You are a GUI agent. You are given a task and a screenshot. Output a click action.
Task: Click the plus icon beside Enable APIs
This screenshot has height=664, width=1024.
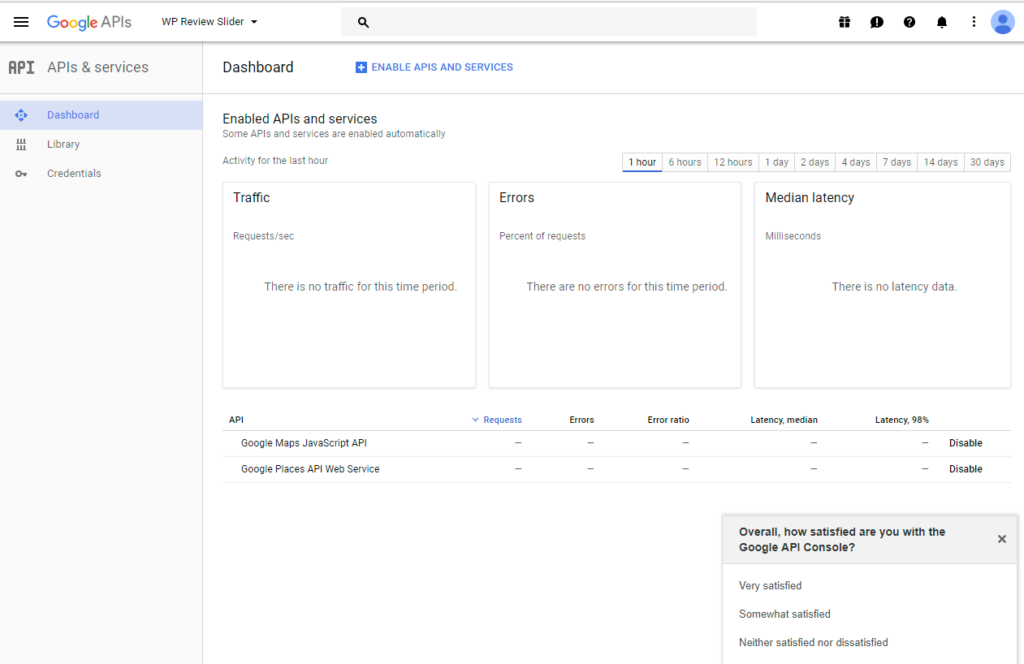(360, 67)
